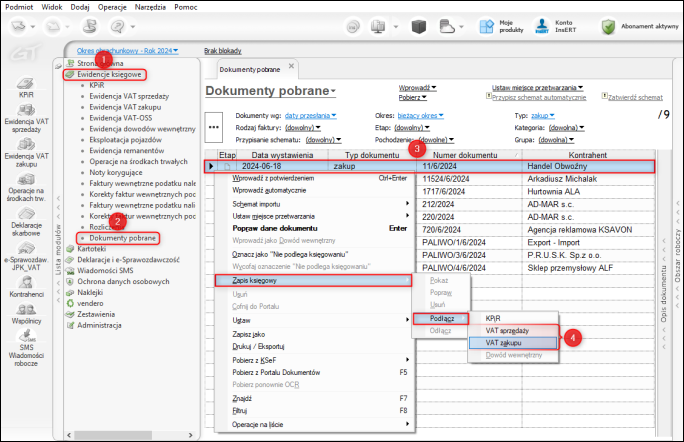Click the Brak blokady link
The height and width of the screenshot is (442, 684).
point(220,49)
